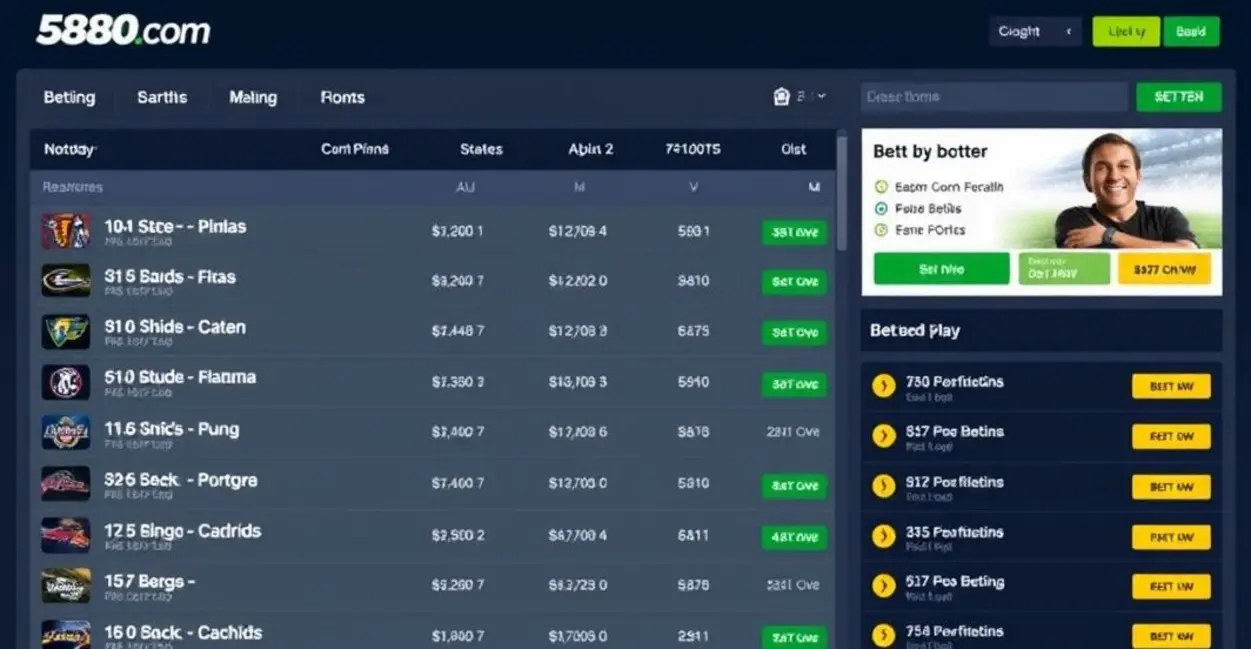This screenshot has width=1251, height=649.
Task: Click the team logo beside 326 Beck - Portgre
Action: click(x=66, y=484)
